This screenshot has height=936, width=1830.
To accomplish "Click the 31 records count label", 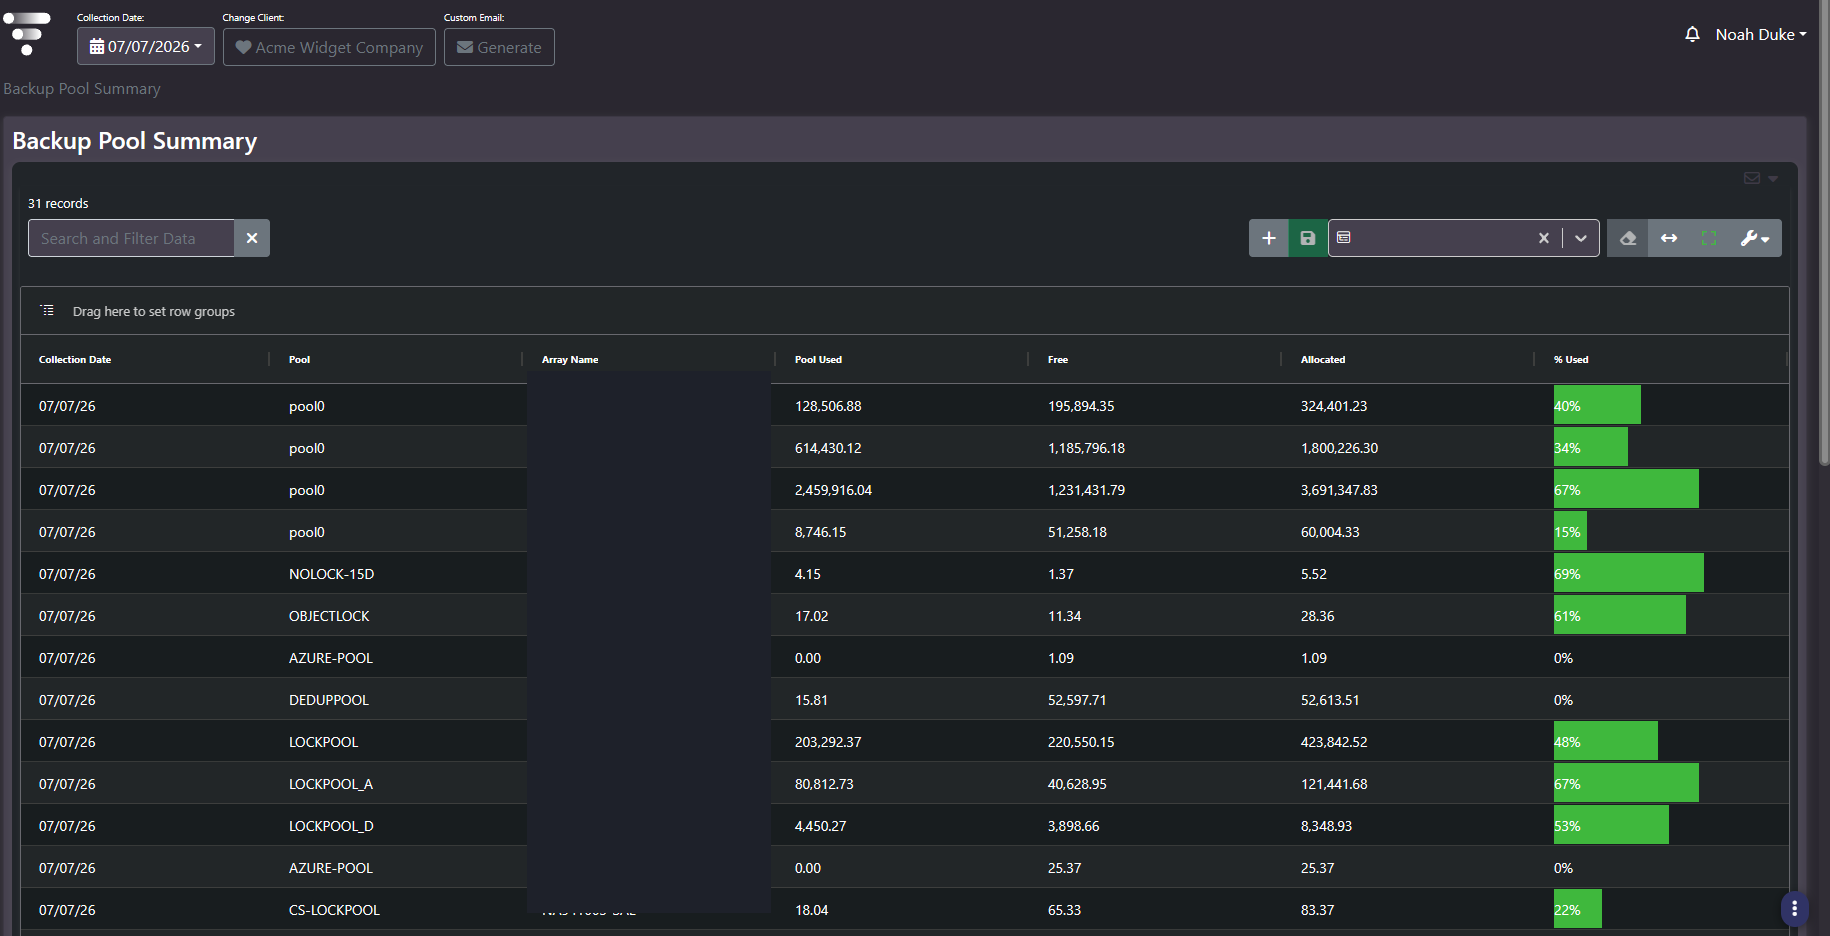I will (58, 203).
